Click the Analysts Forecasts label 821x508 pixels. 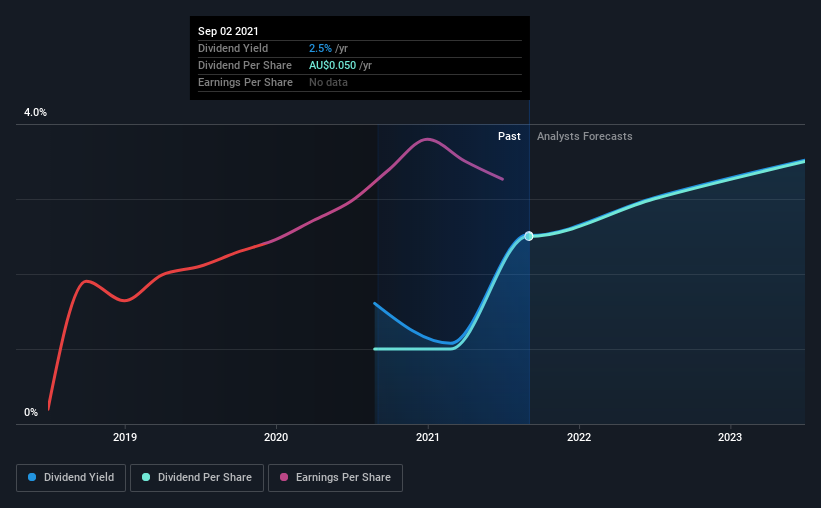[x=584, y=136]
